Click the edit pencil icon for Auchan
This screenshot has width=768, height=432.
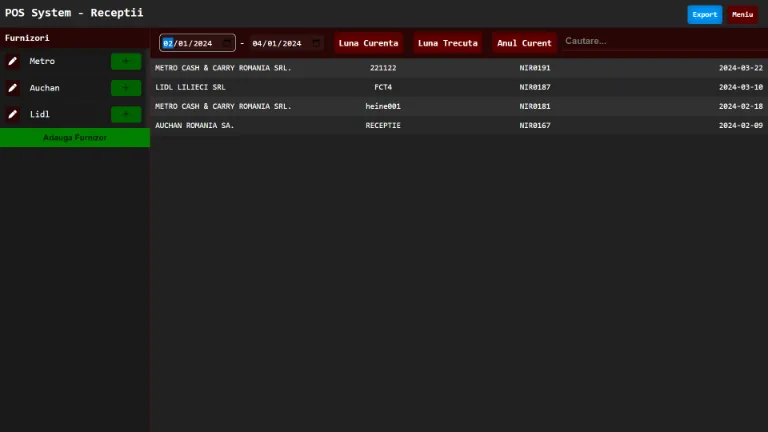tap(13, 88)
